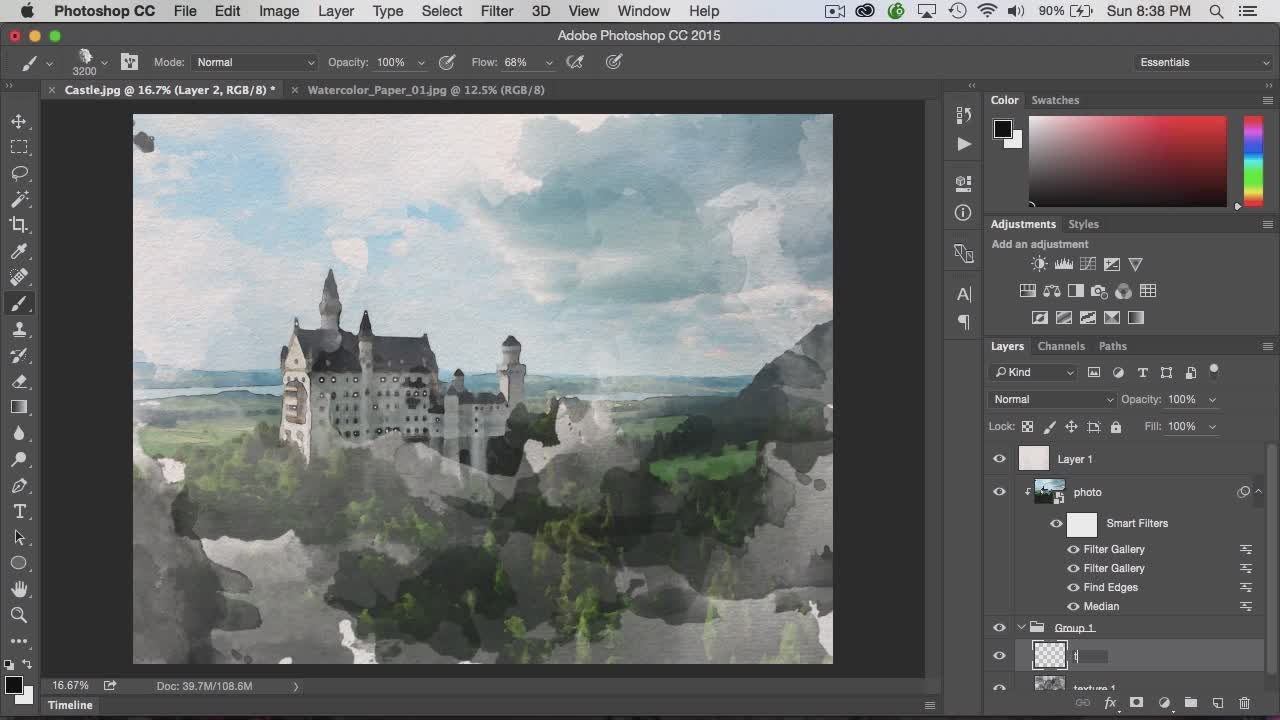Screen dimensions: 1280x720
Task: Select the Move tool
Action: tap(19, 121)
